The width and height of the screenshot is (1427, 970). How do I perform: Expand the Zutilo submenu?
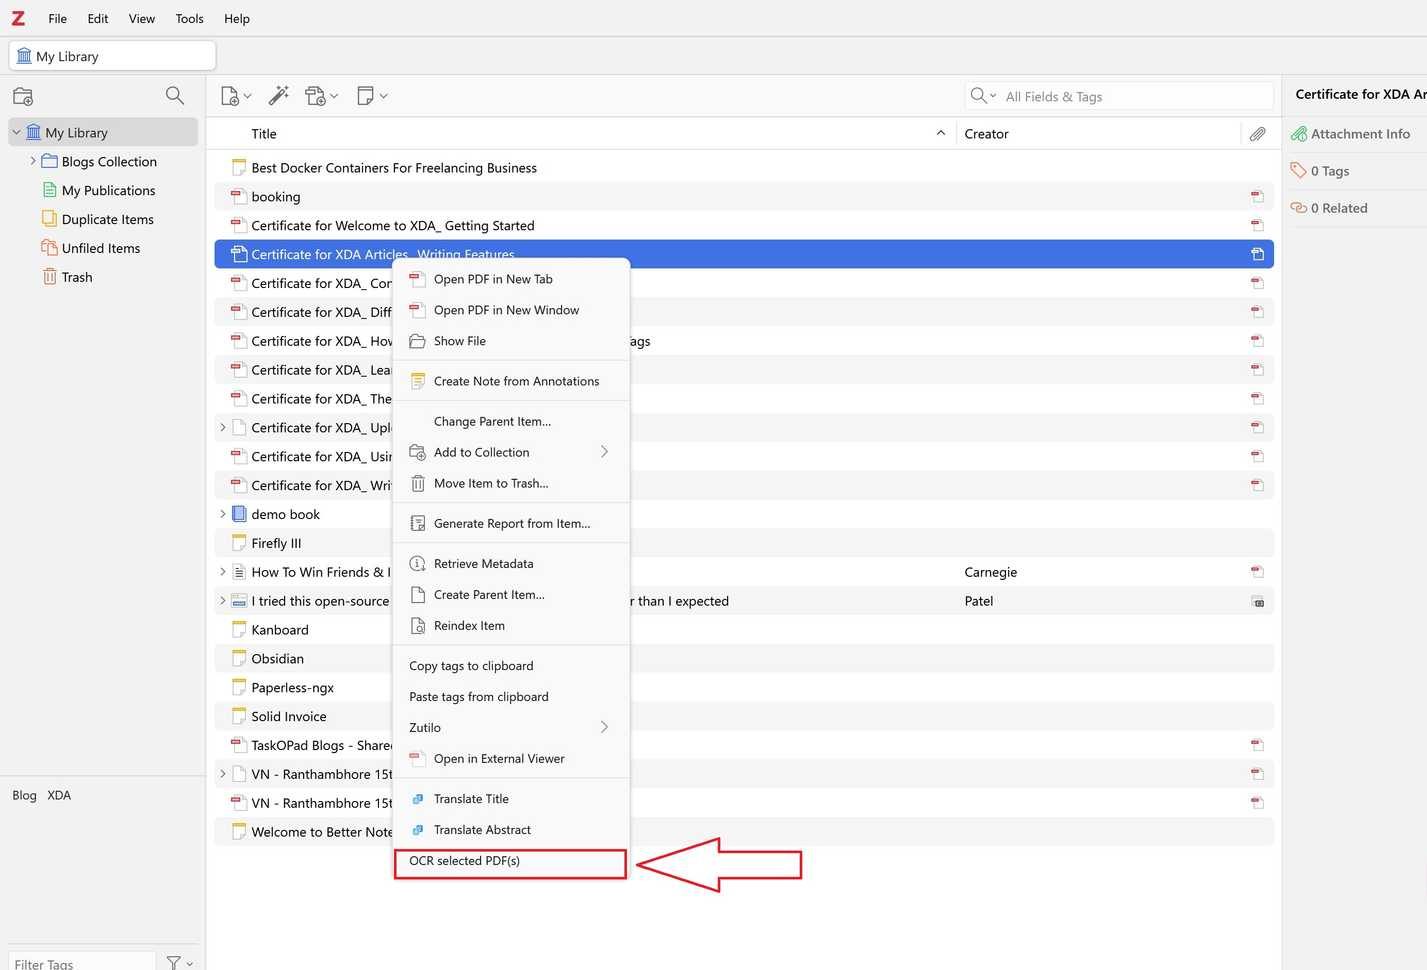point(604,727)
